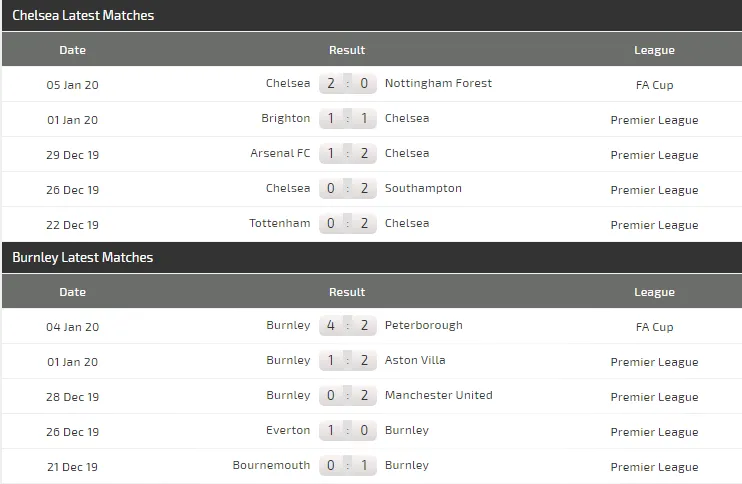Open the Manchester United team link
742x484 pixels.
point(438,395)
